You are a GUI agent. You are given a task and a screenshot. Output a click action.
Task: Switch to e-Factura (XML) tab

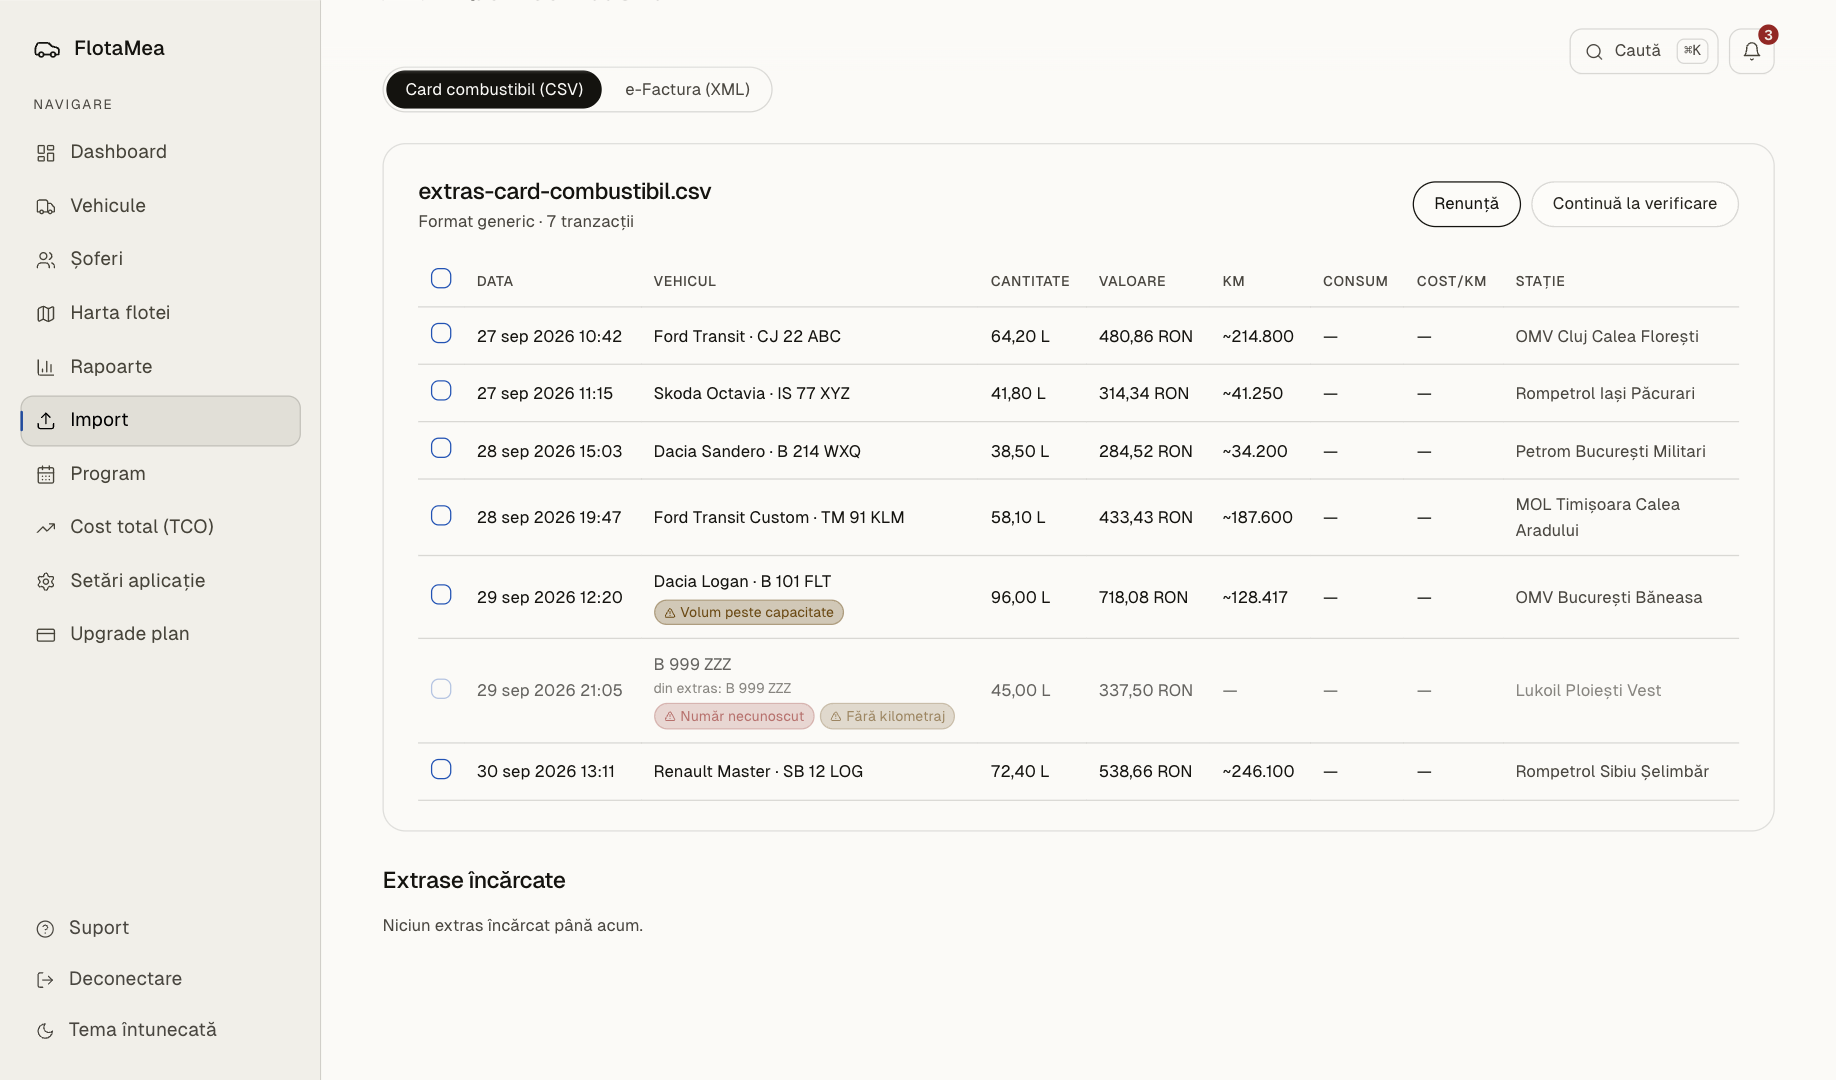point(687,89)
